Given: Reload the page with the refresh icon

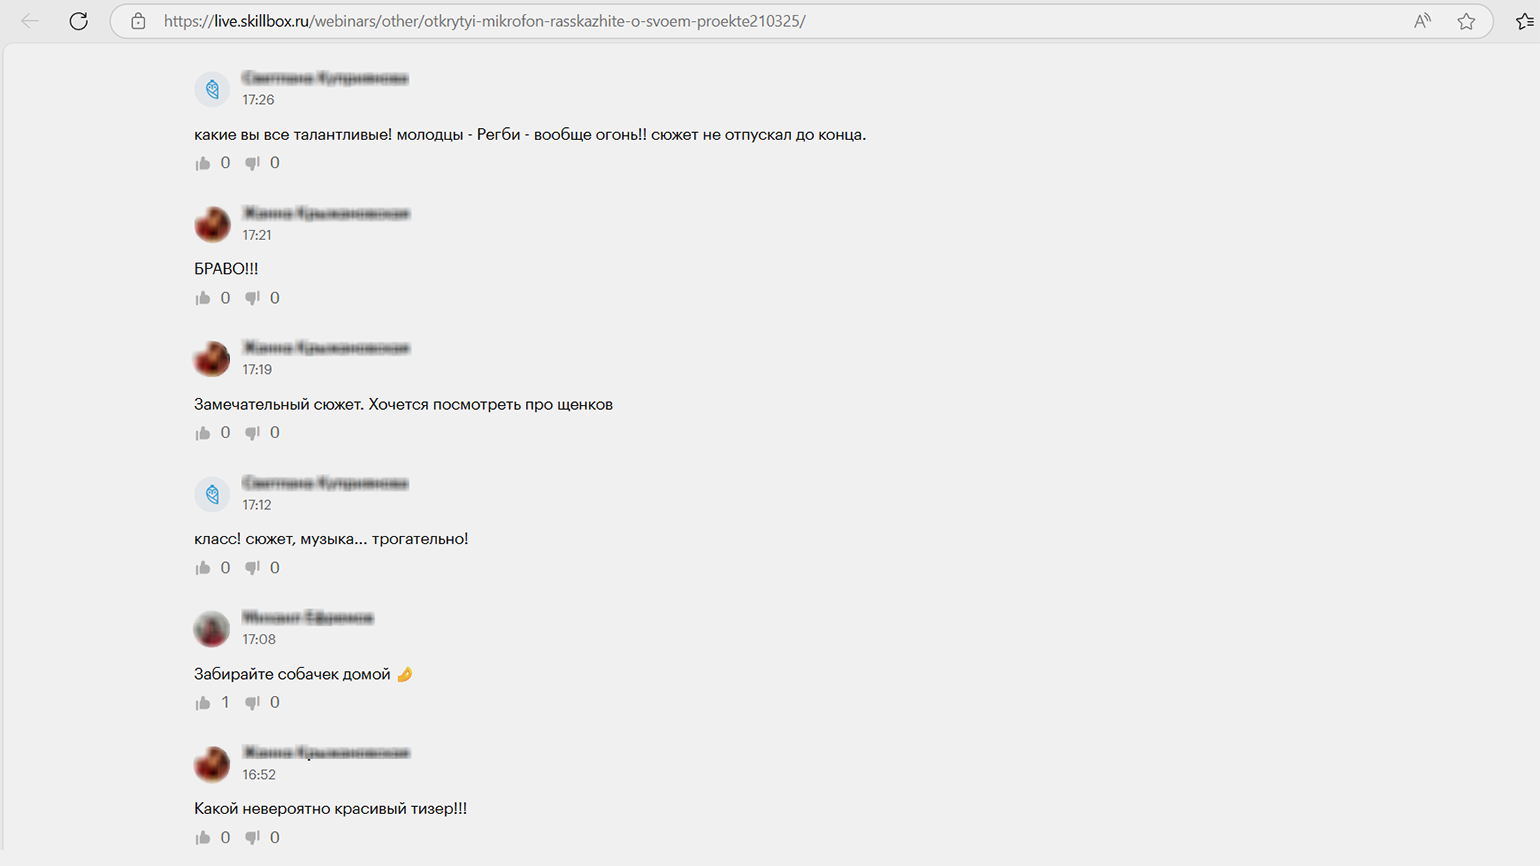Looking at the screenshot, I should 78,21.
